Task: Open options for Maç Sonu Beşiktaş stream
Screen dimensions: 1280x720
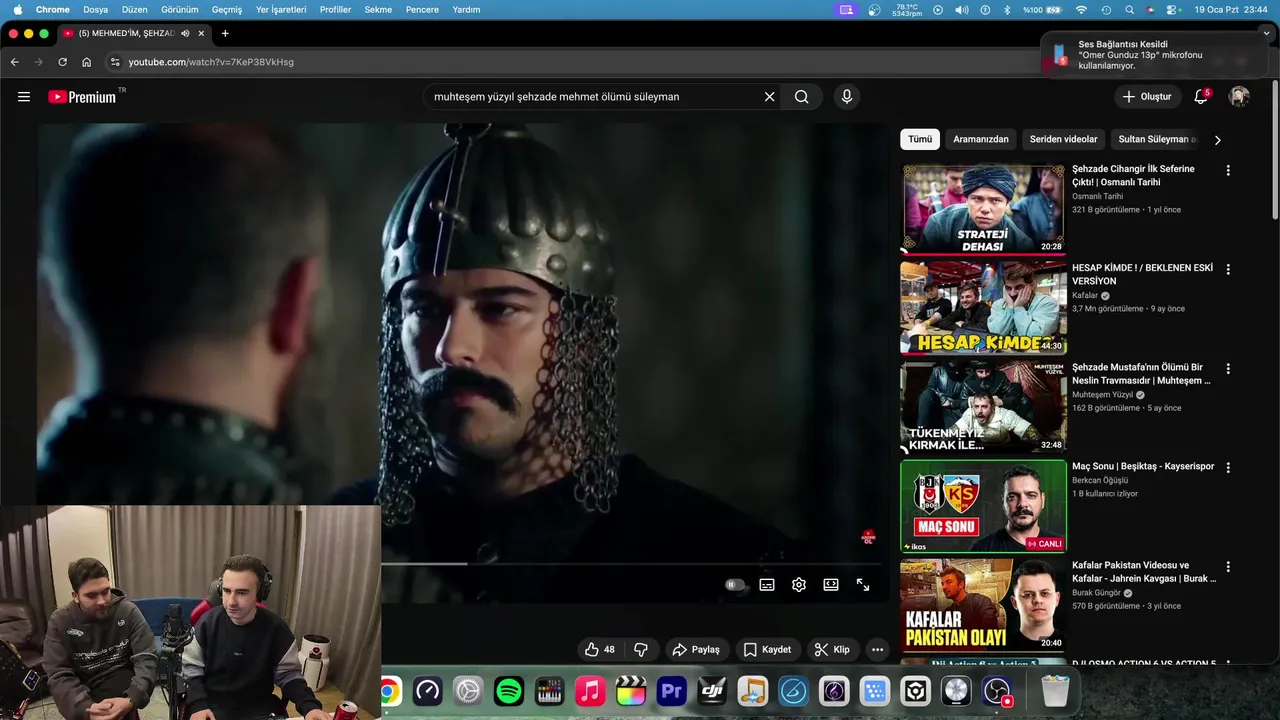Action: 1228,468
